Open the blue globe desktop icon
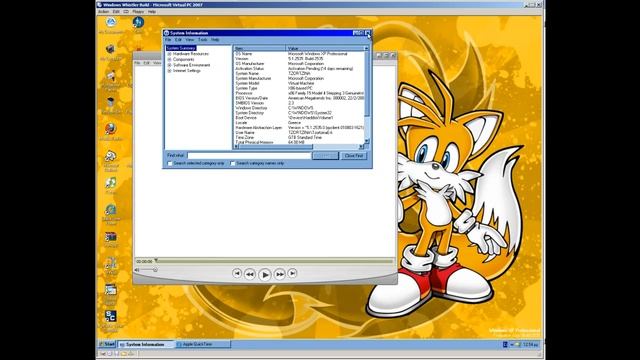Image resolution: width=640 pixels, height=360 pixels. click(111, 210)
